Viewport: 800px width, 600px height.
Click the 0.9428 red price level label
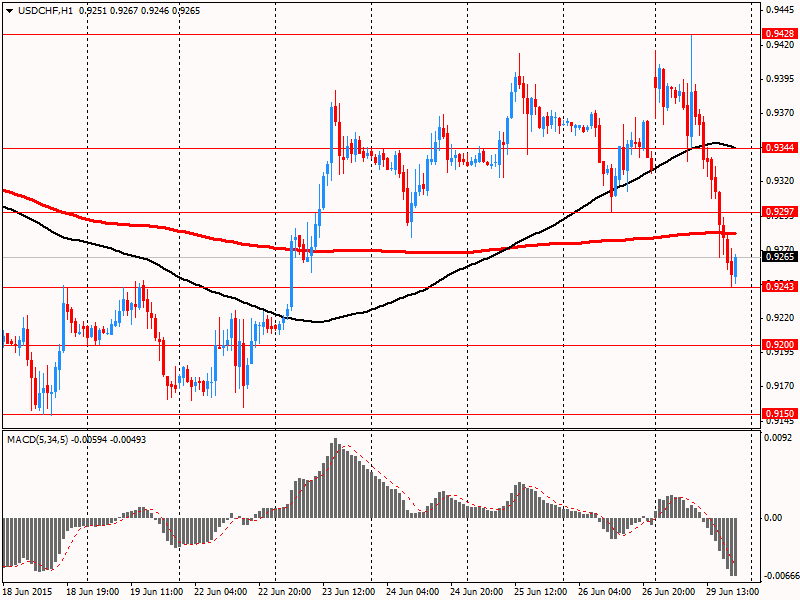click(x=781, y=34)
